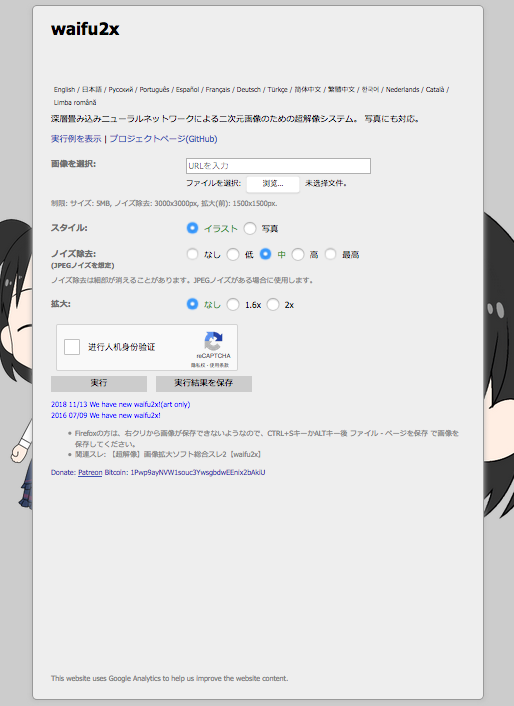Viewport: 514px width, 706px height.
Task: Click the waifu2x page title
Action: coord(85,29)
